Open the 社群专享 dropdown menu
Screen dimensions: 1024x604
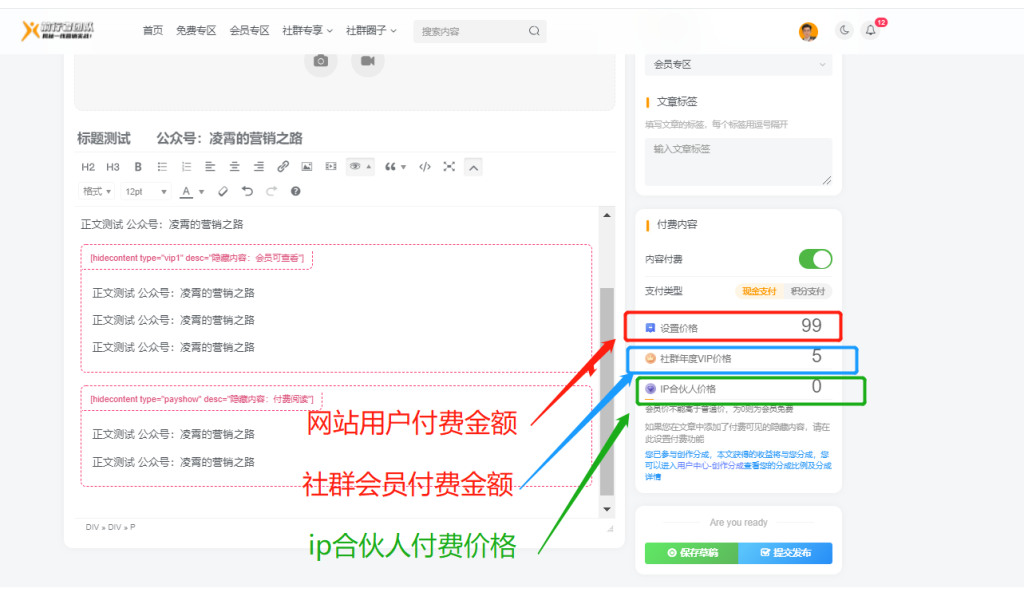pos(304,30)
